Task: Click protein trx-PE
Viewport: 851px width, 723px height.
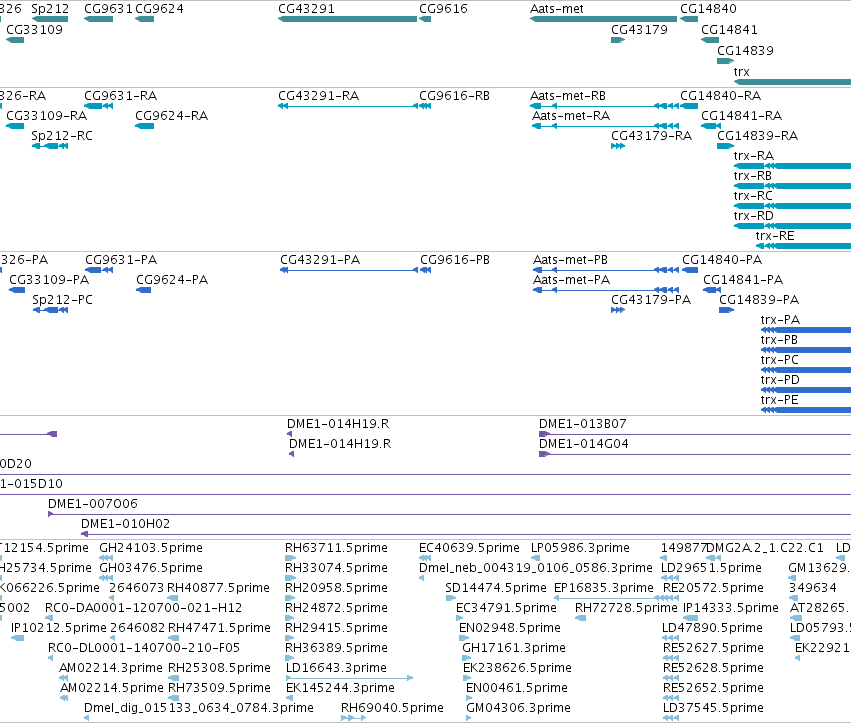Action: [x=779, y=400]
